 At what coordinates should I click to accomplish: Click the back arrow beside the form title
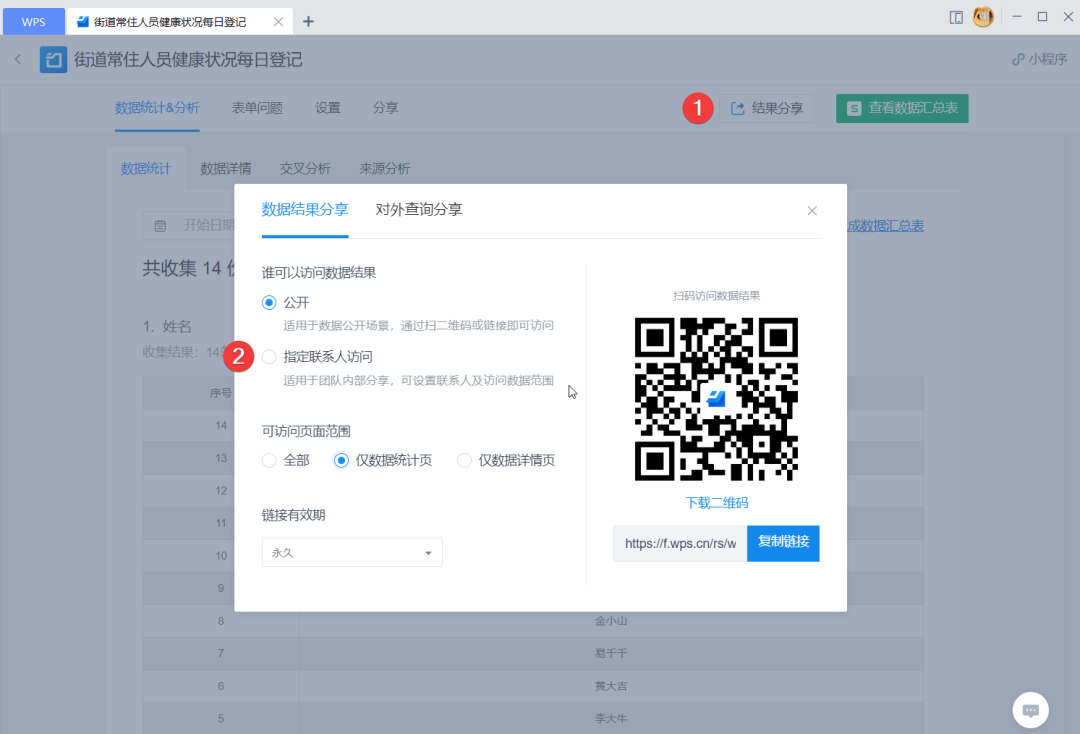[19, 60]
